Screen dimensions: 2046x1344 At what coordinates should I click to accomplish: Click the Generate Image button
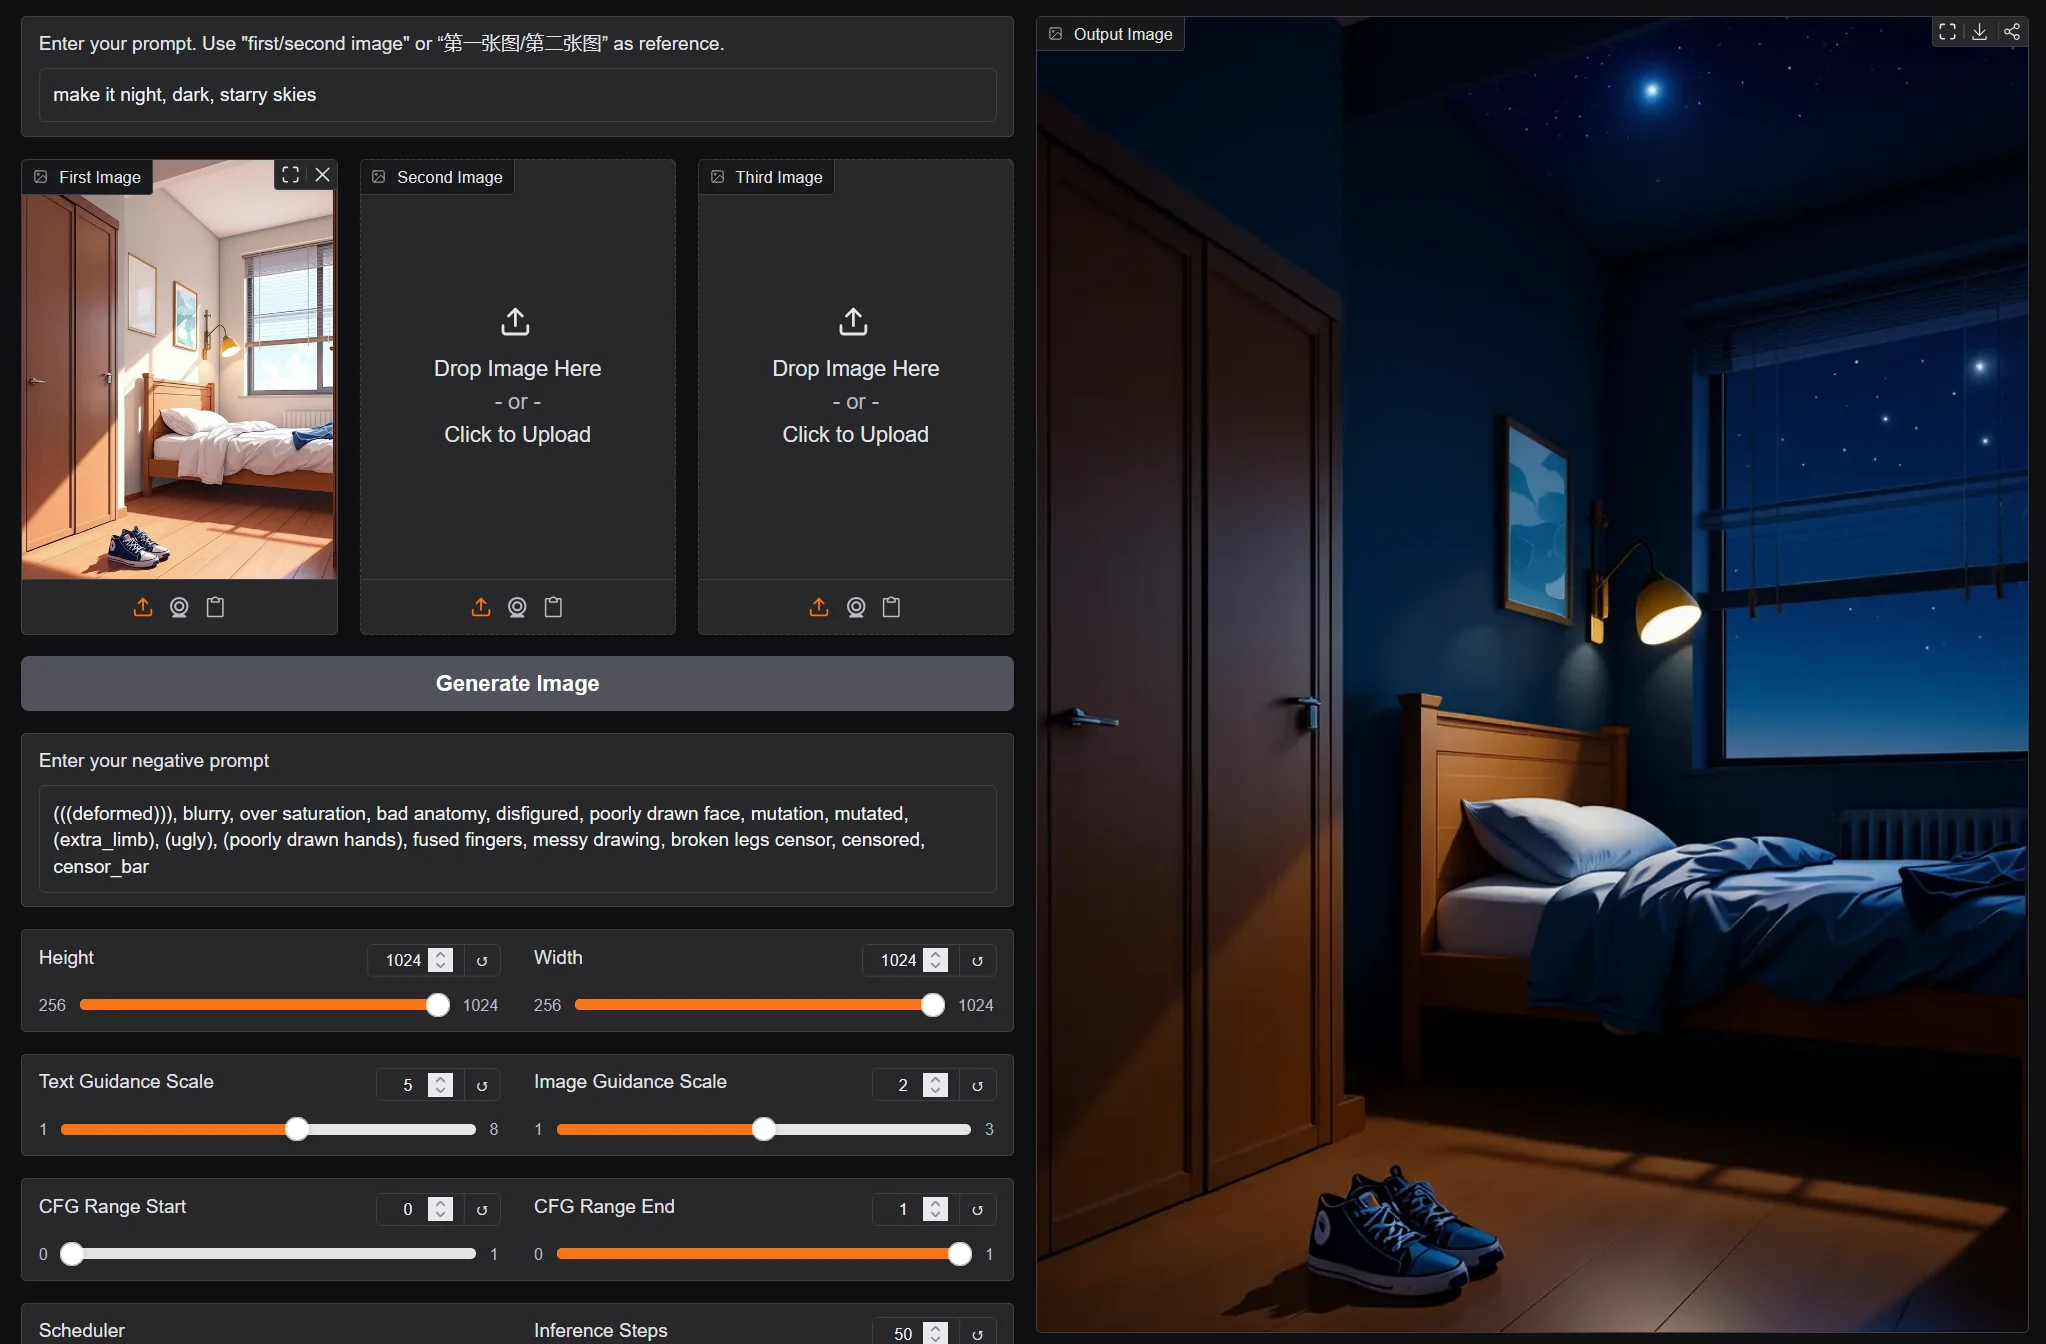tap(517, 683)
